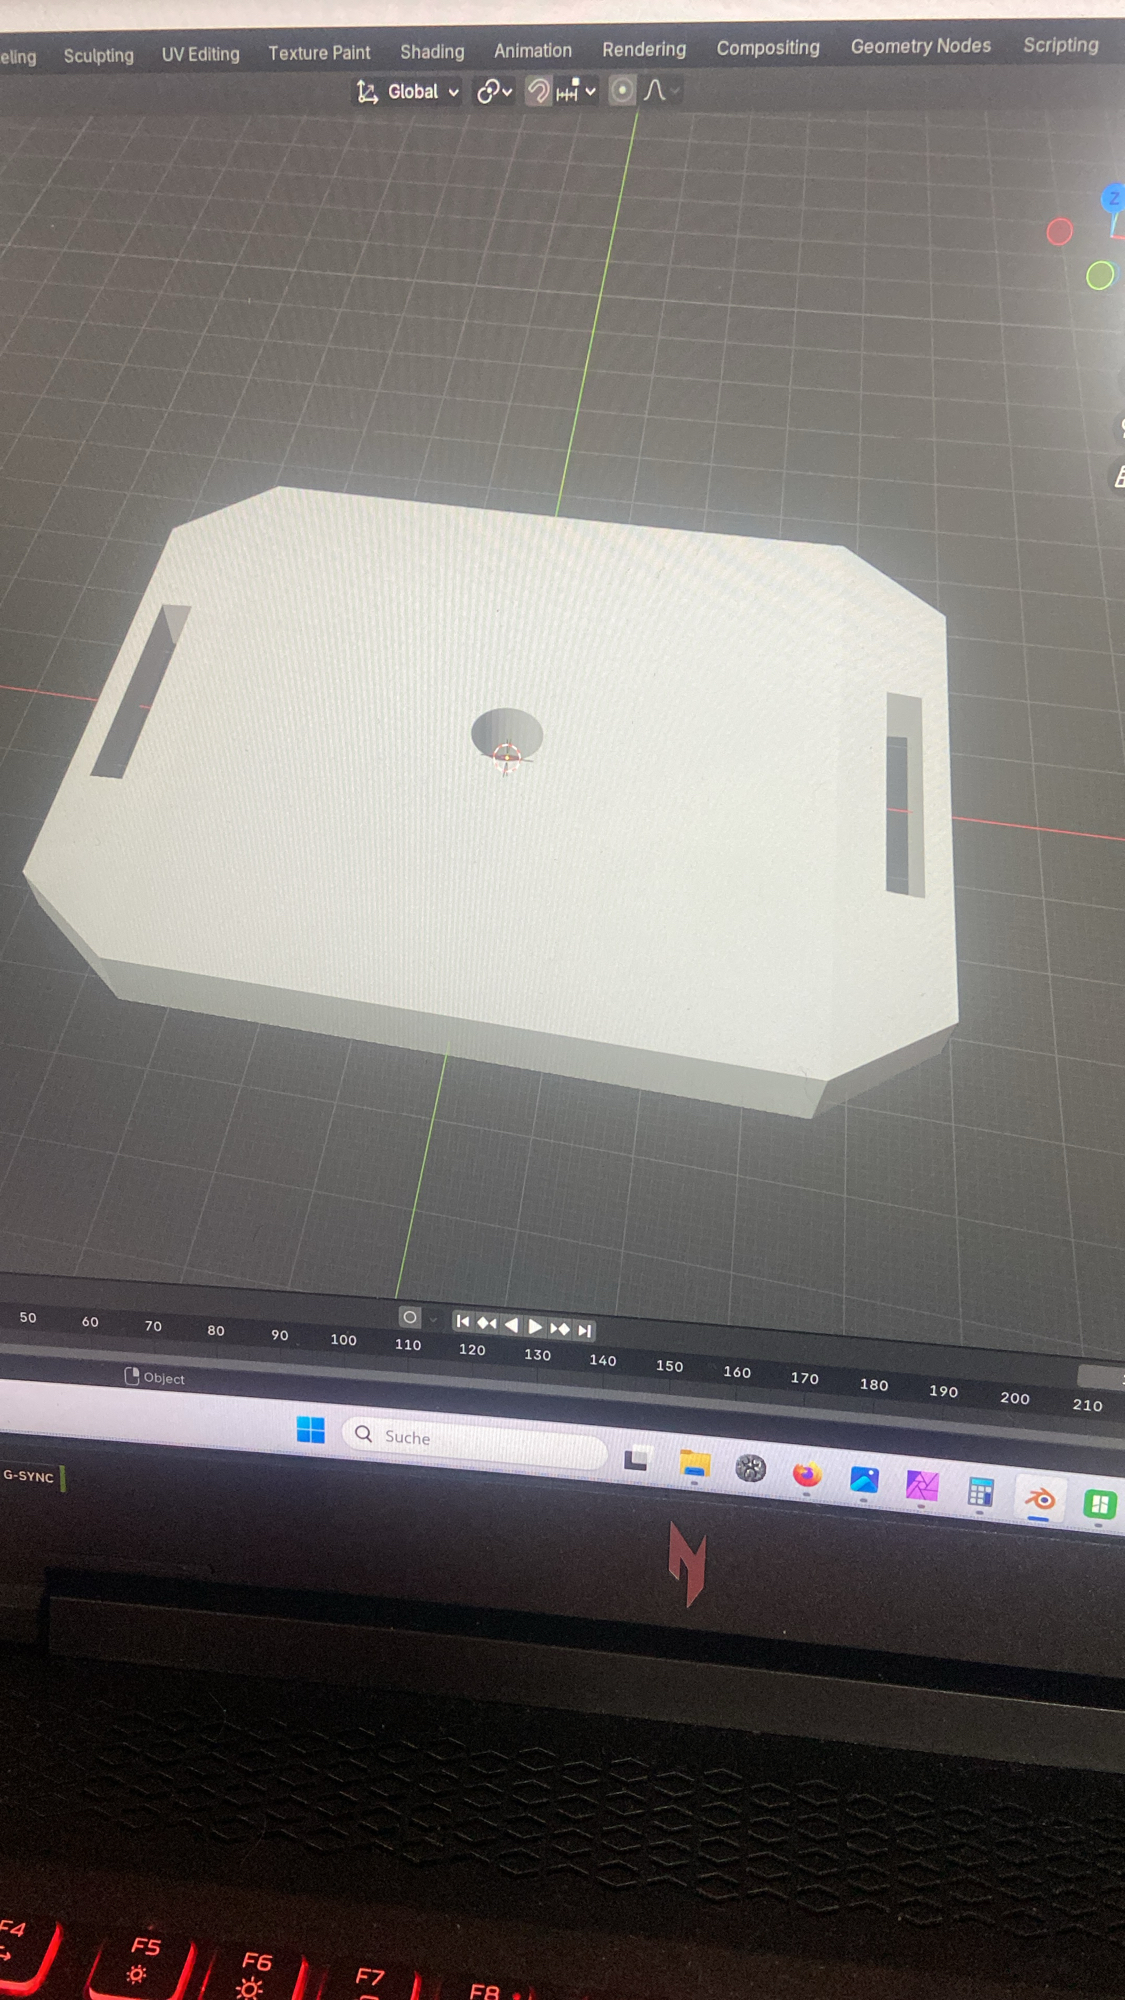Open the Geometry Nodes workspace tab

coord(920,46)
